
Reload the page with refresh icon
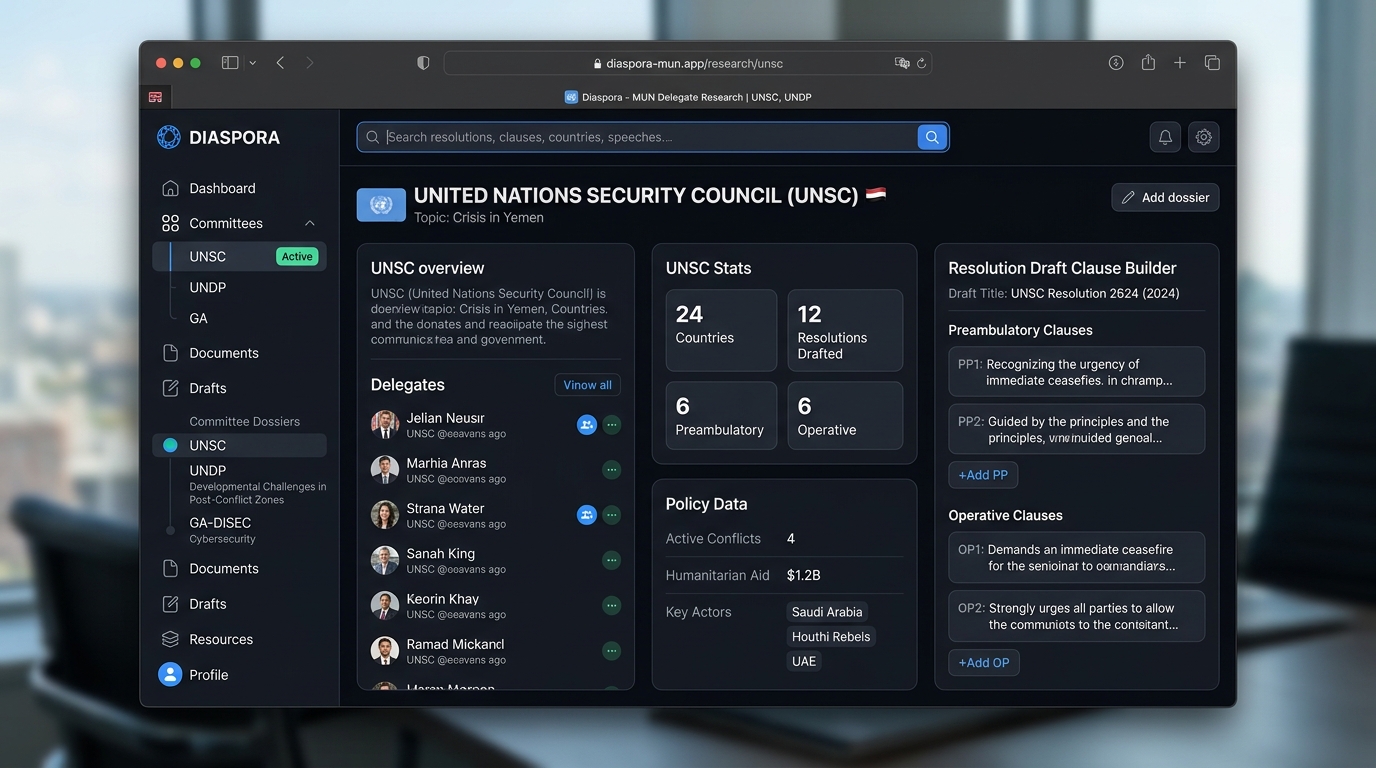[x=921, y=63]
